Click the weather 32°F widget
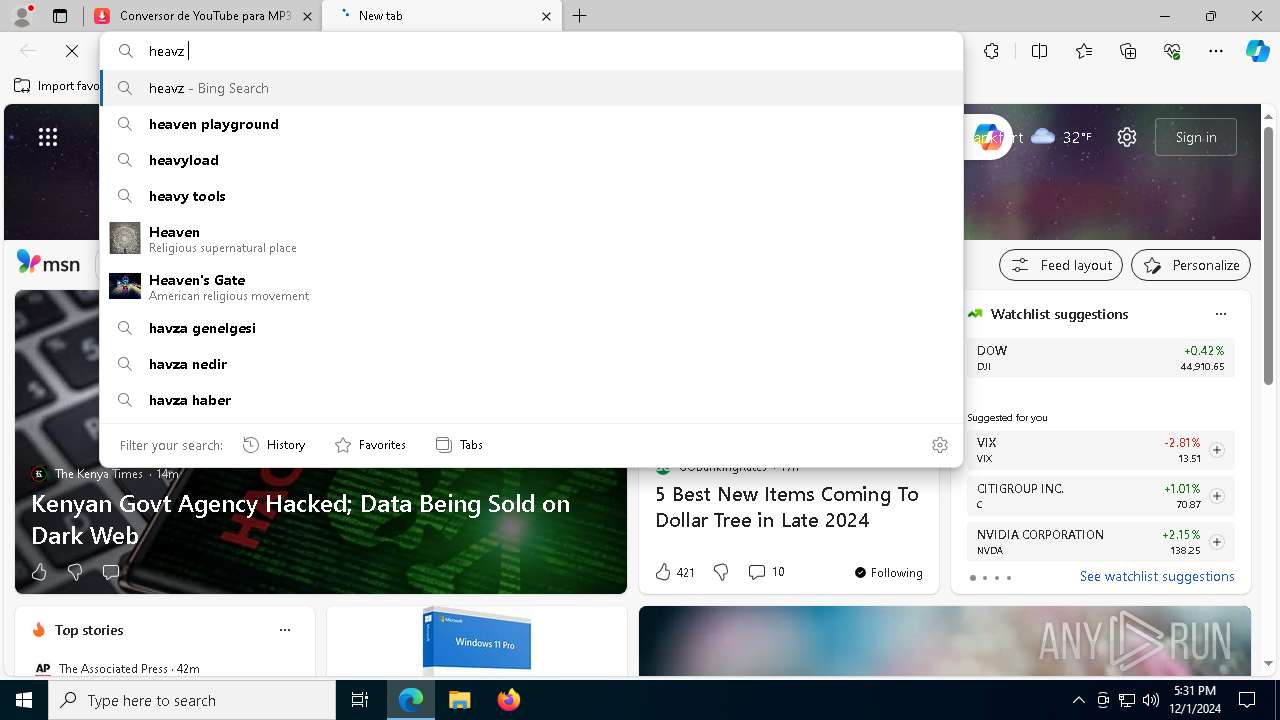Screen dimensions: 1280x720 pyautogui.click(x=1061, y=137)
